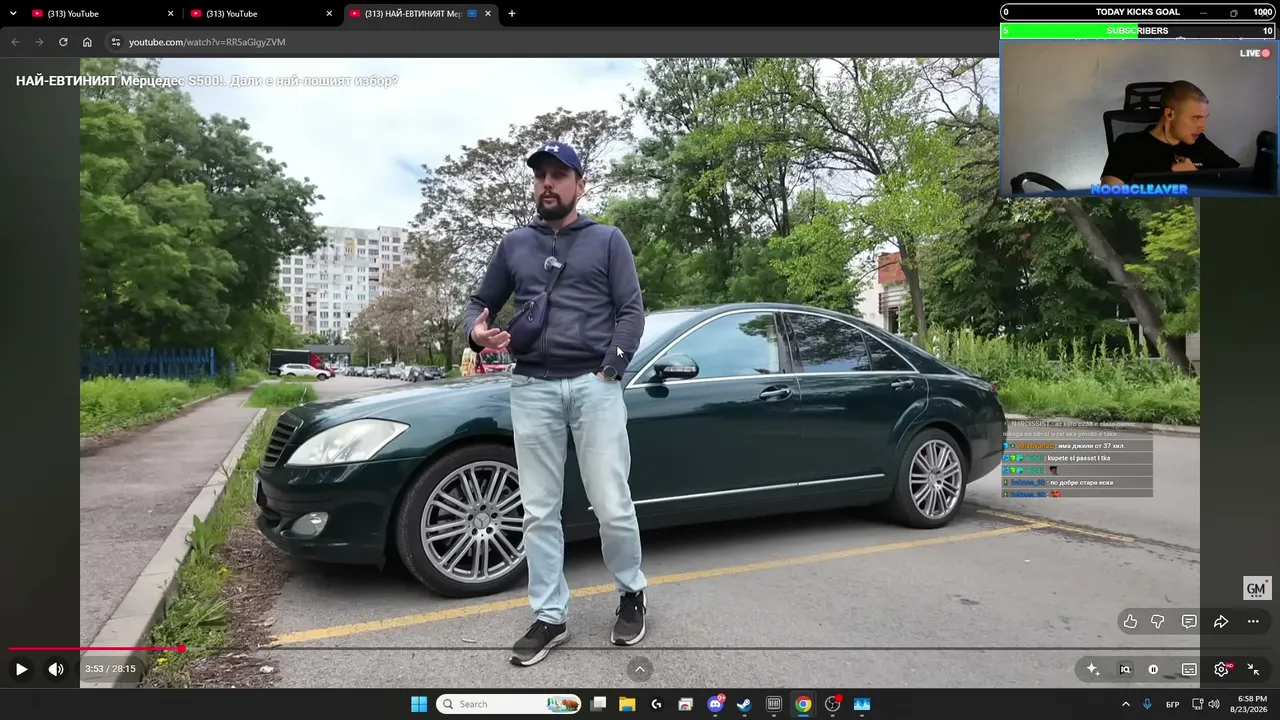Close the first YouTube tab
The height and width of the screenshot is (720, 1280).
pyautogui.click(x=170, y=14)
